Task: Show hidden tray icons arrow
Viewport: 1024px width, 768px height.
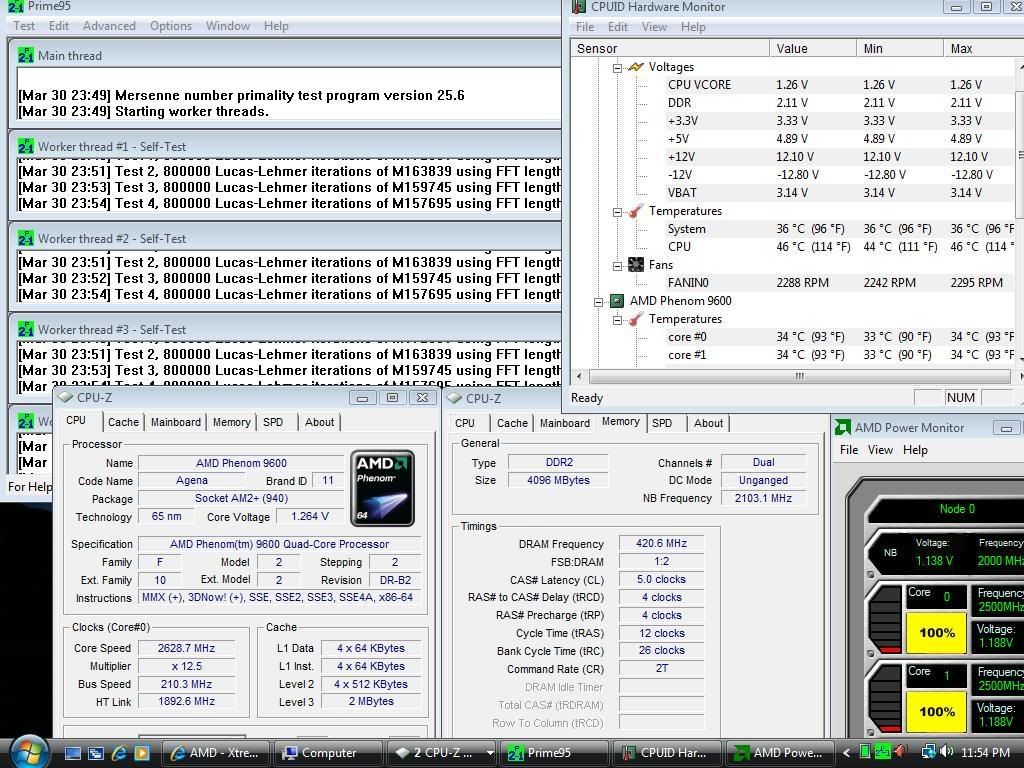Action: (x=846, y=753)
